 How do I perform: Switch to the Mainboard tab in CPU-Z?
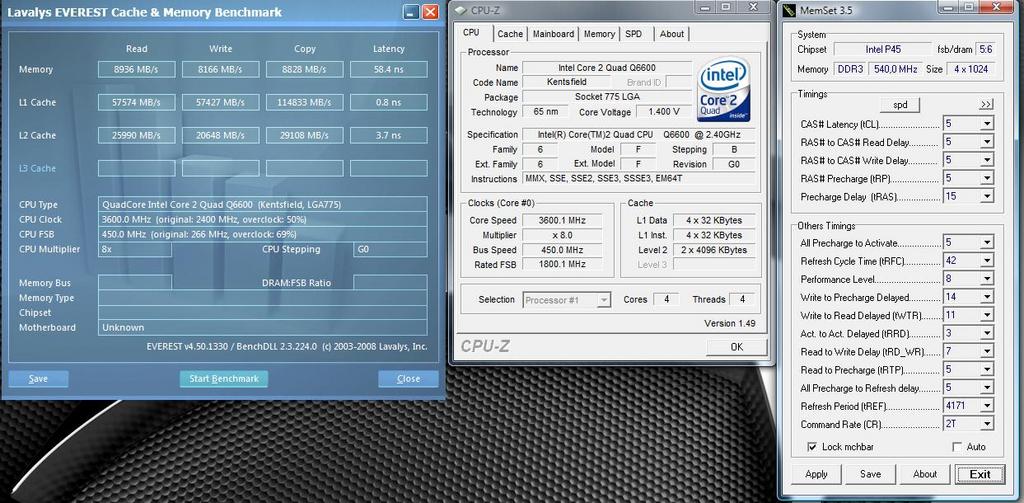pos(553,34)
